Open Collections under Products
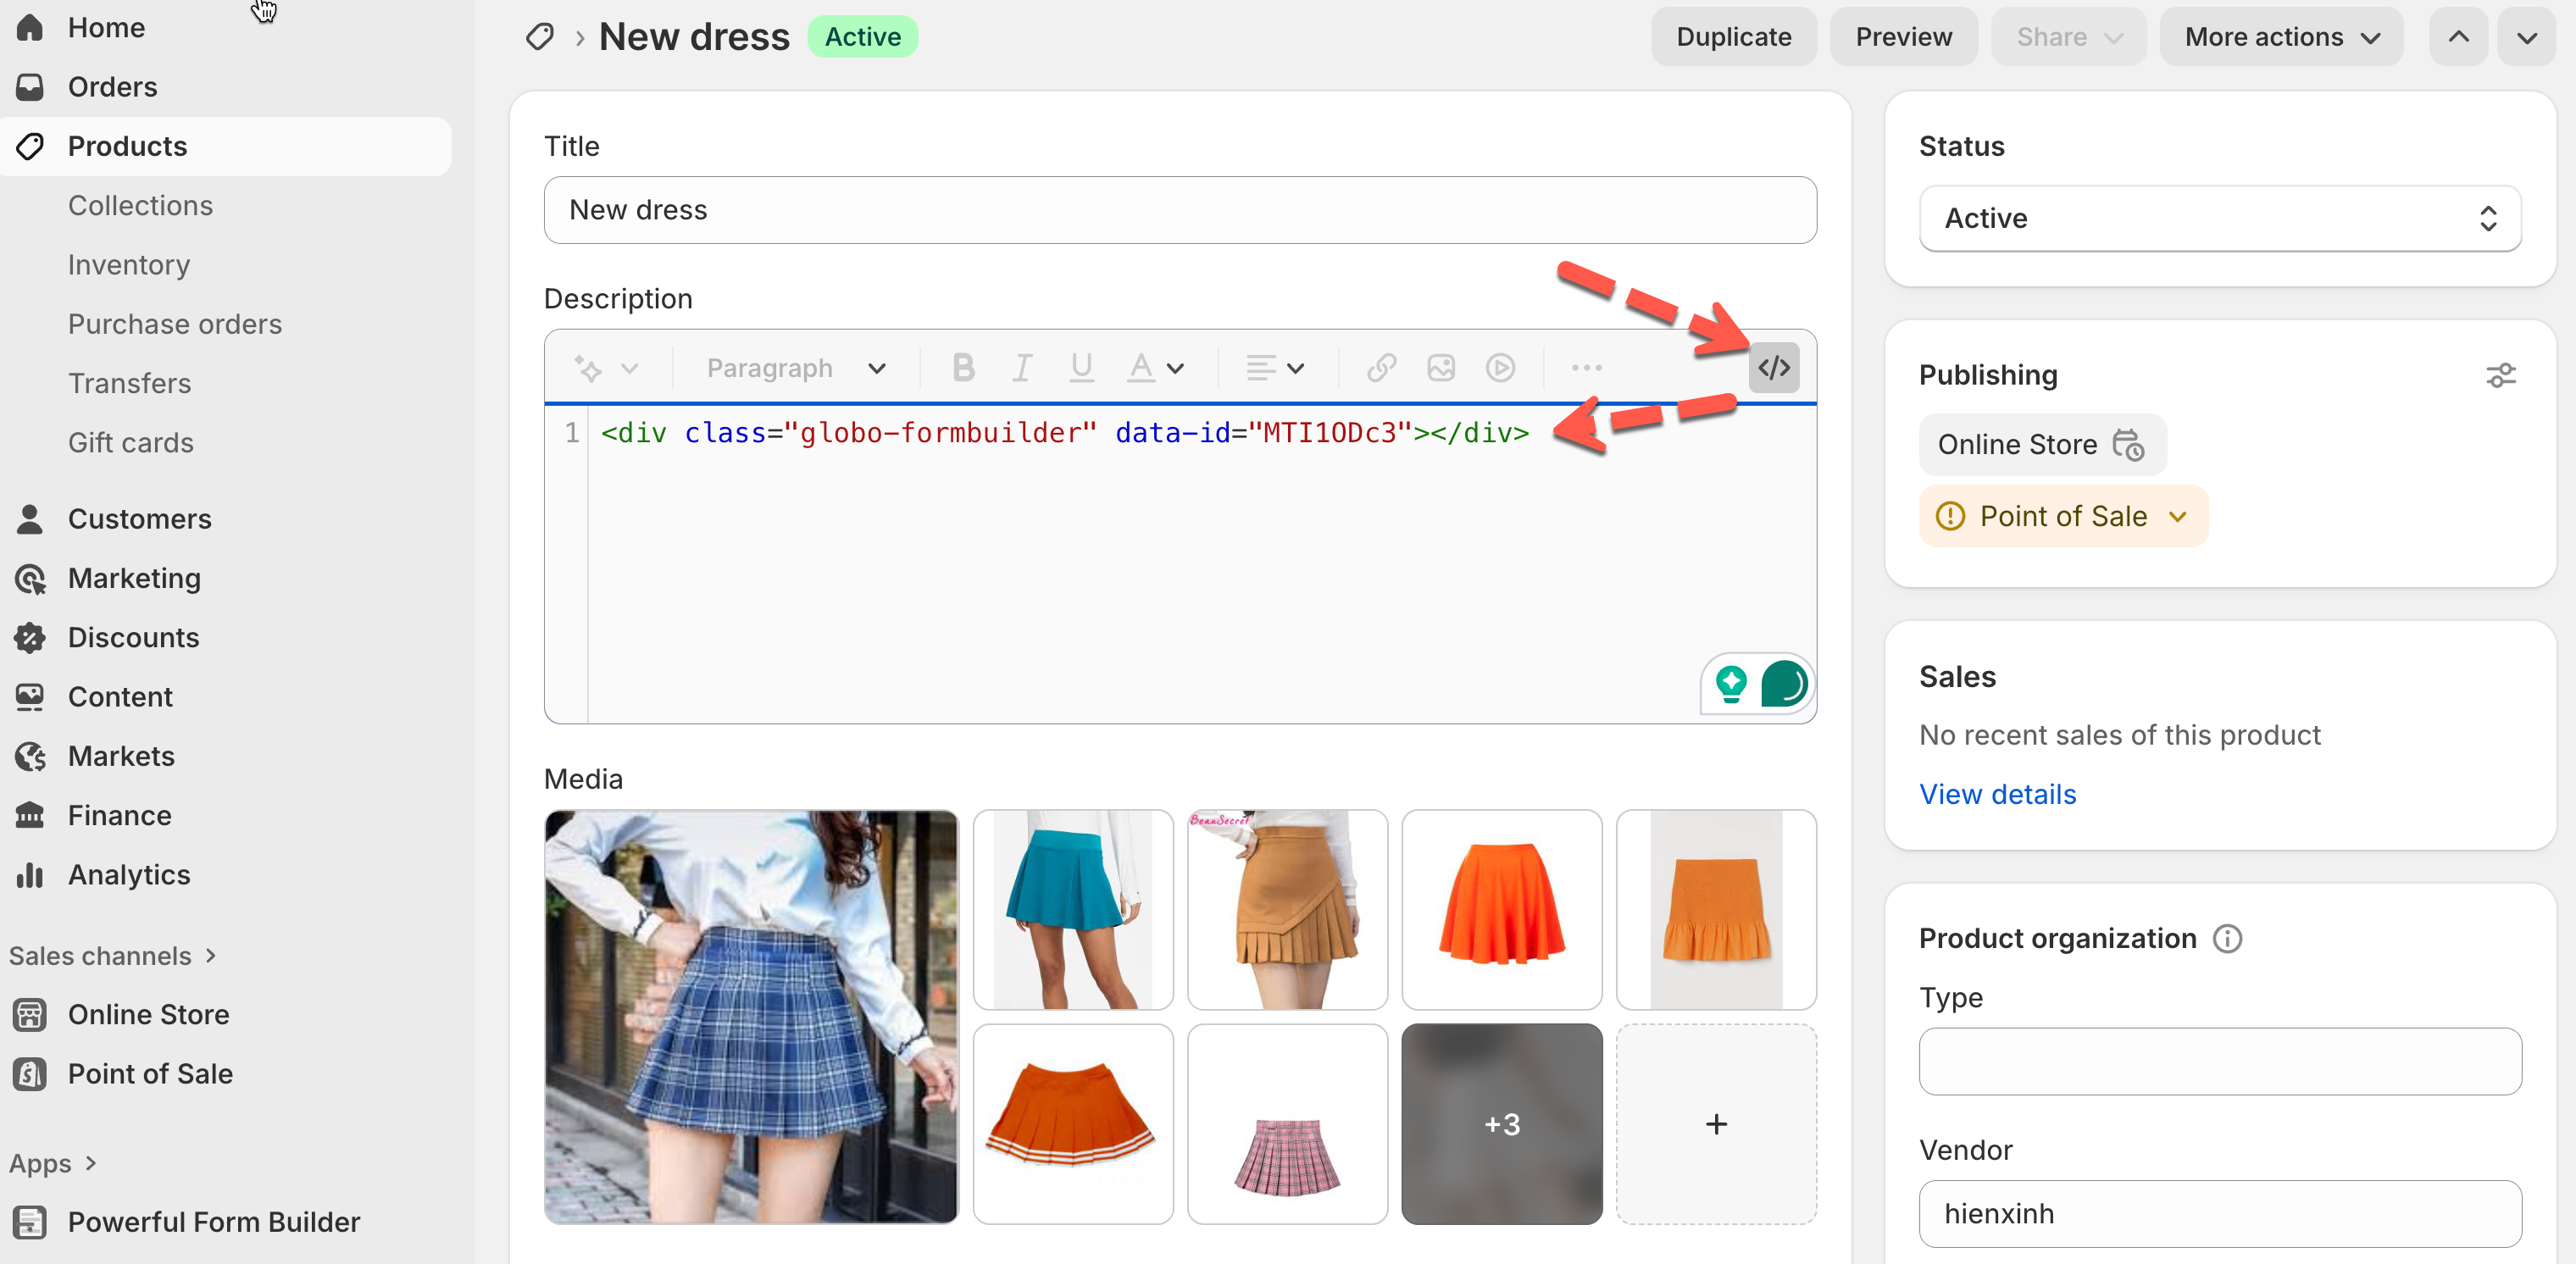This screenshot has width=2576, height=1264. pos(140,205)
